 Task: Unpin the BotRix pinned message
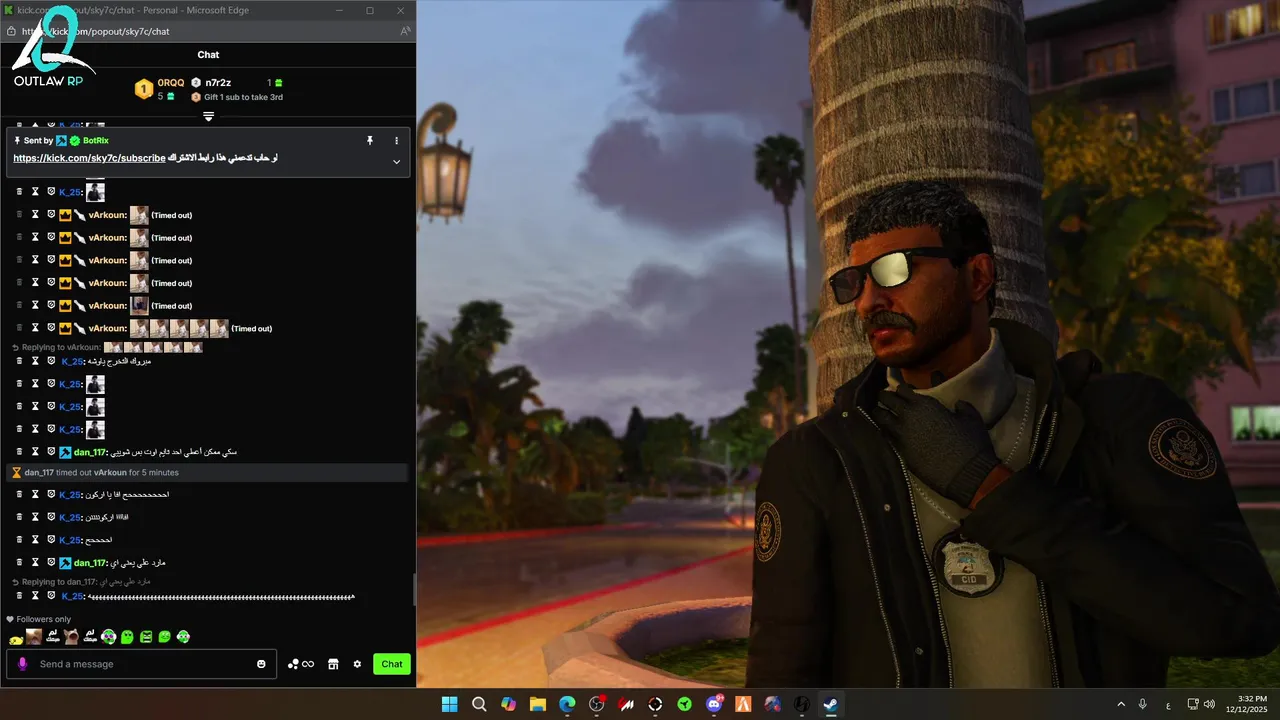tap(369, 141)
